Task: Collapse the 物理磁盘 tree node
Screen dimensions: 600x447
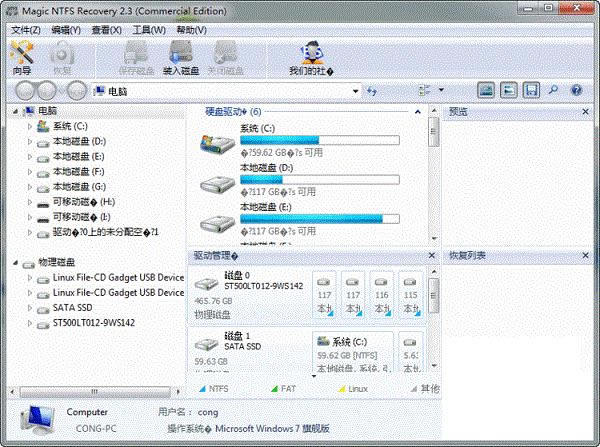Action: [15, 263]
